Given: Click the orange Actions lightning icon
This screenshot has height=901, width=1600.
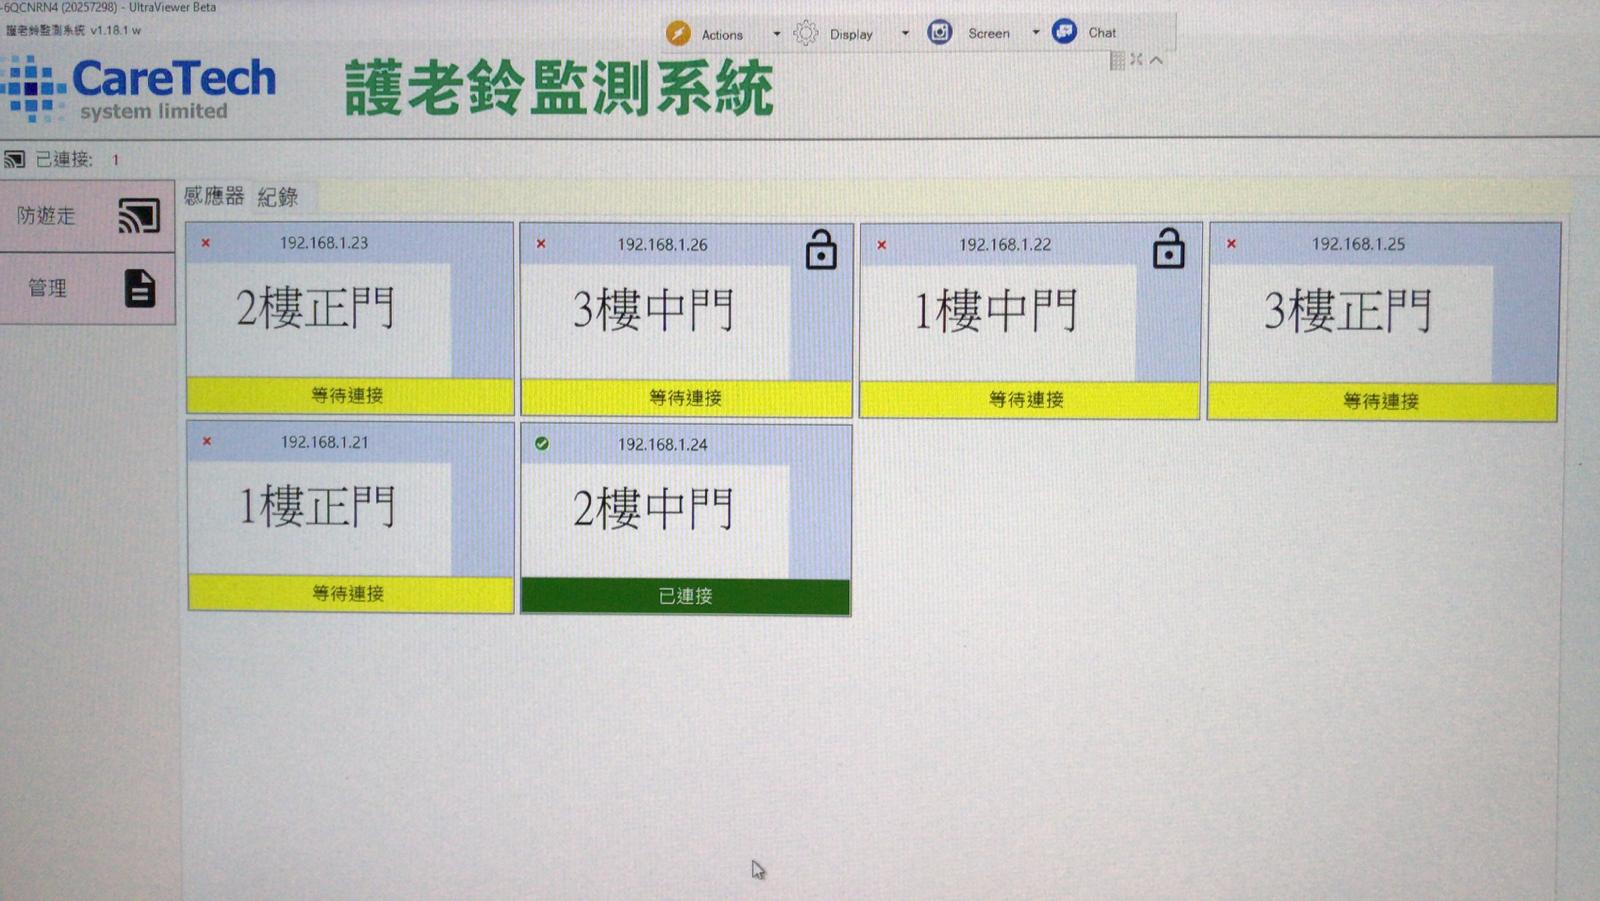Looking at the screenshot, I should point(678,33).
